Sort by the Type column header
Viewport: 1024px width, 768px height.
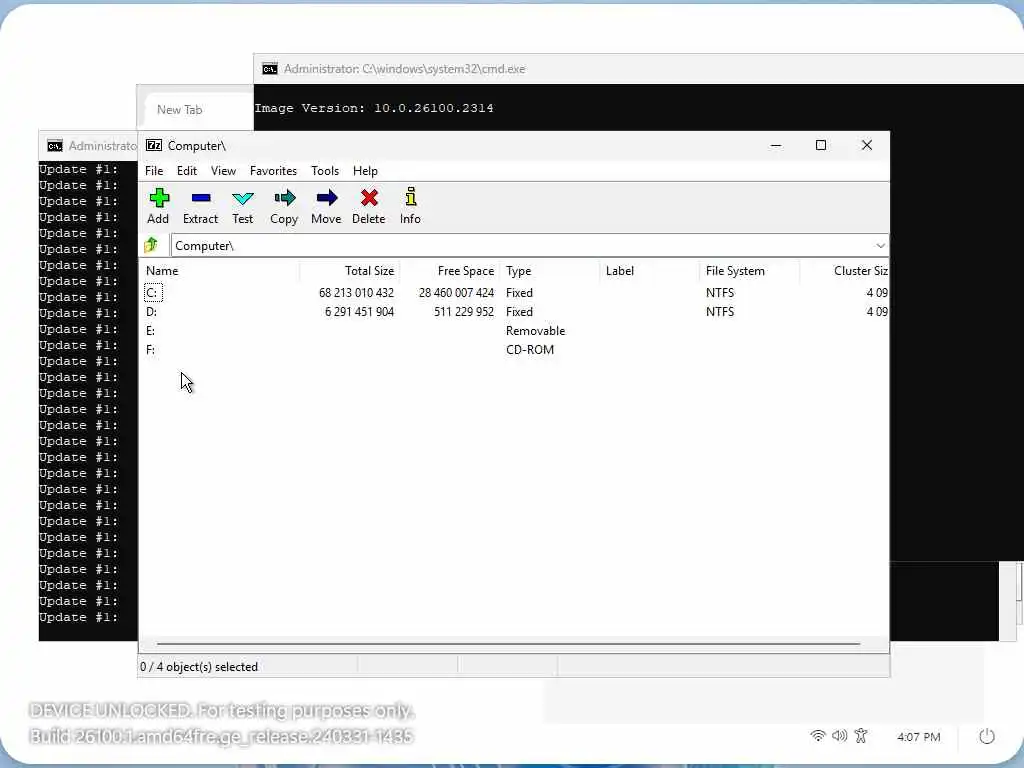pyautogui.click(x=550, y=270)
